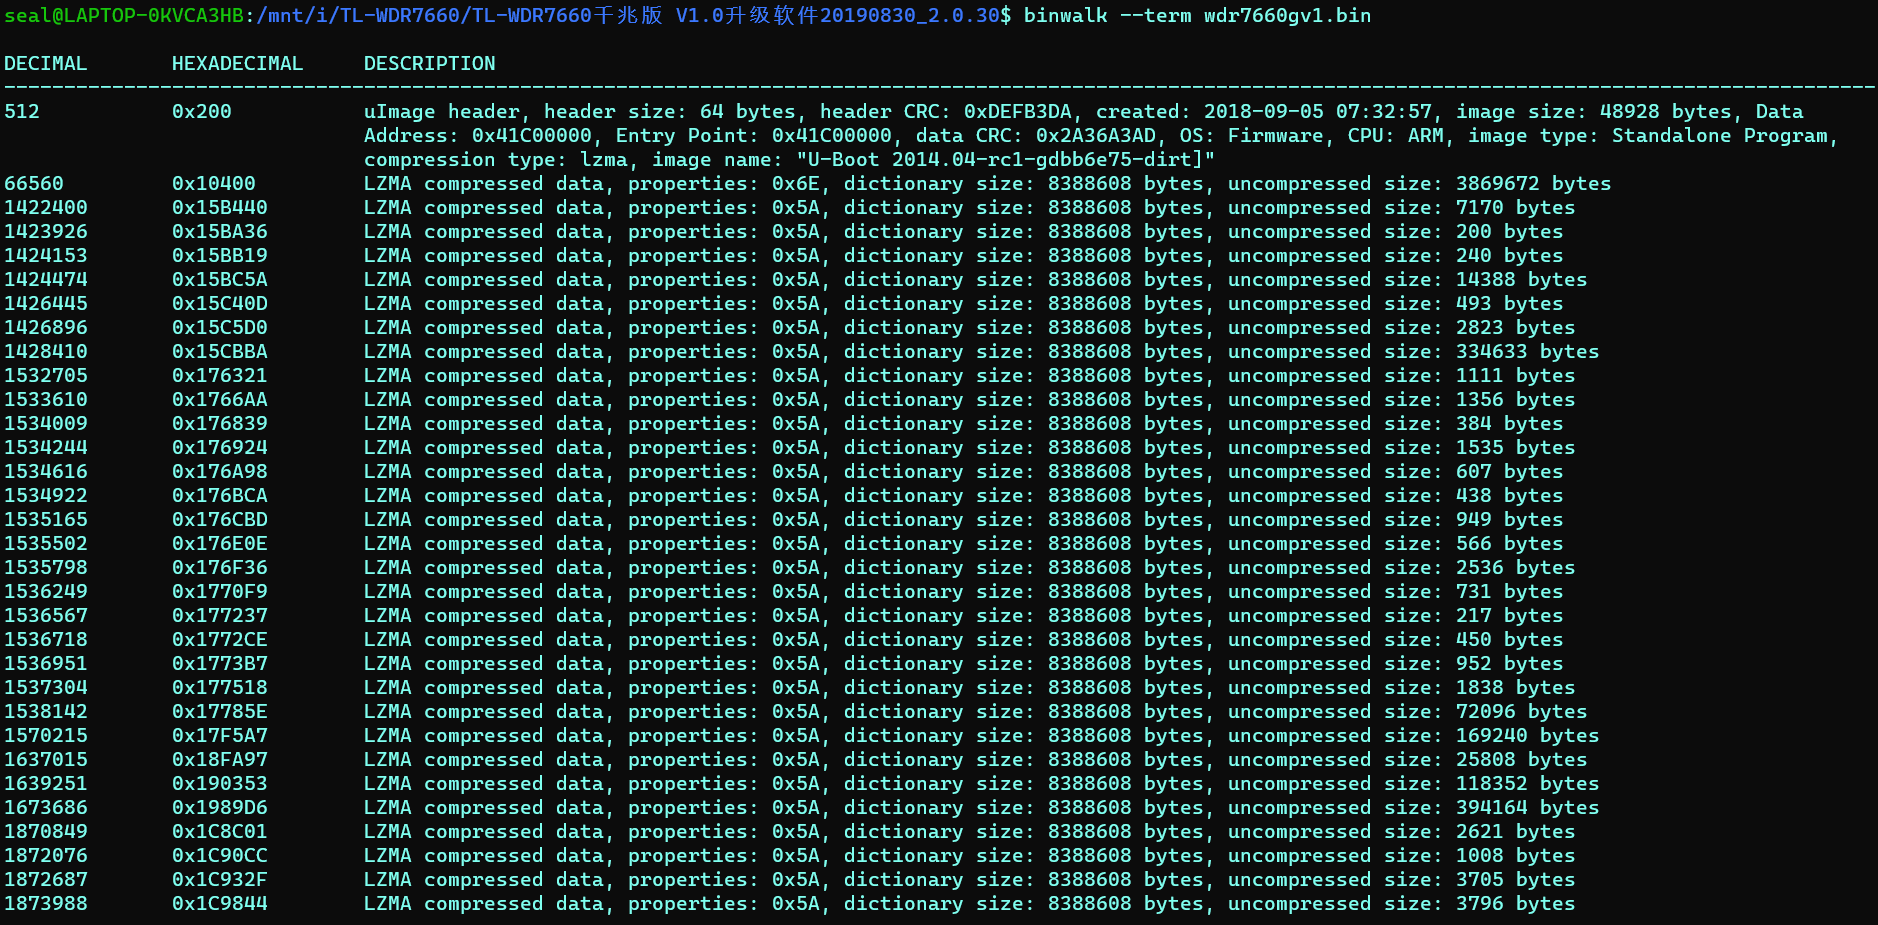Click decimal offset 512
Image resolution: width=1878 pixels, height=925 pixels.
pyautogui.click(x=22, y=111)
